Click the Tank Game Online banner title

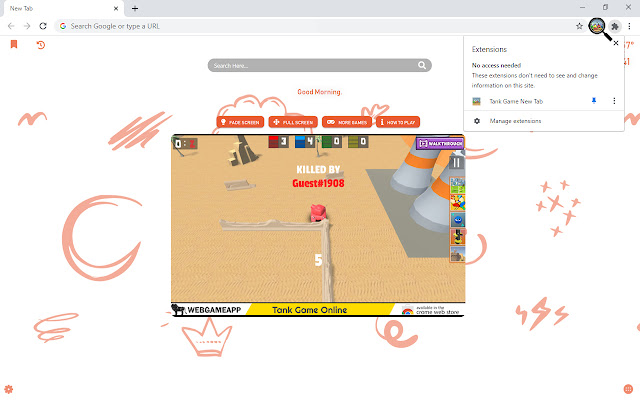coord(309,310)
